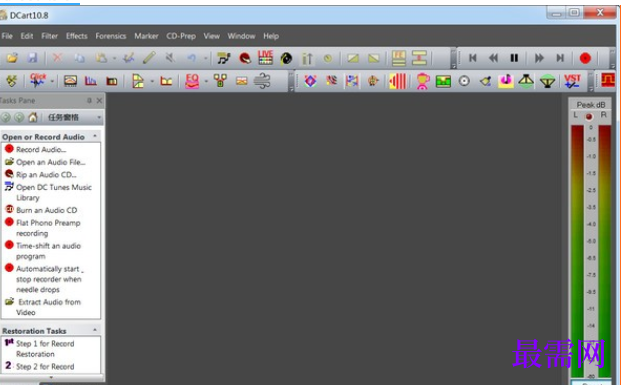Click Open DC Tunes Music Library link
Image resolution: width=624 pixels, height=385 pixels.
[54, 192]
